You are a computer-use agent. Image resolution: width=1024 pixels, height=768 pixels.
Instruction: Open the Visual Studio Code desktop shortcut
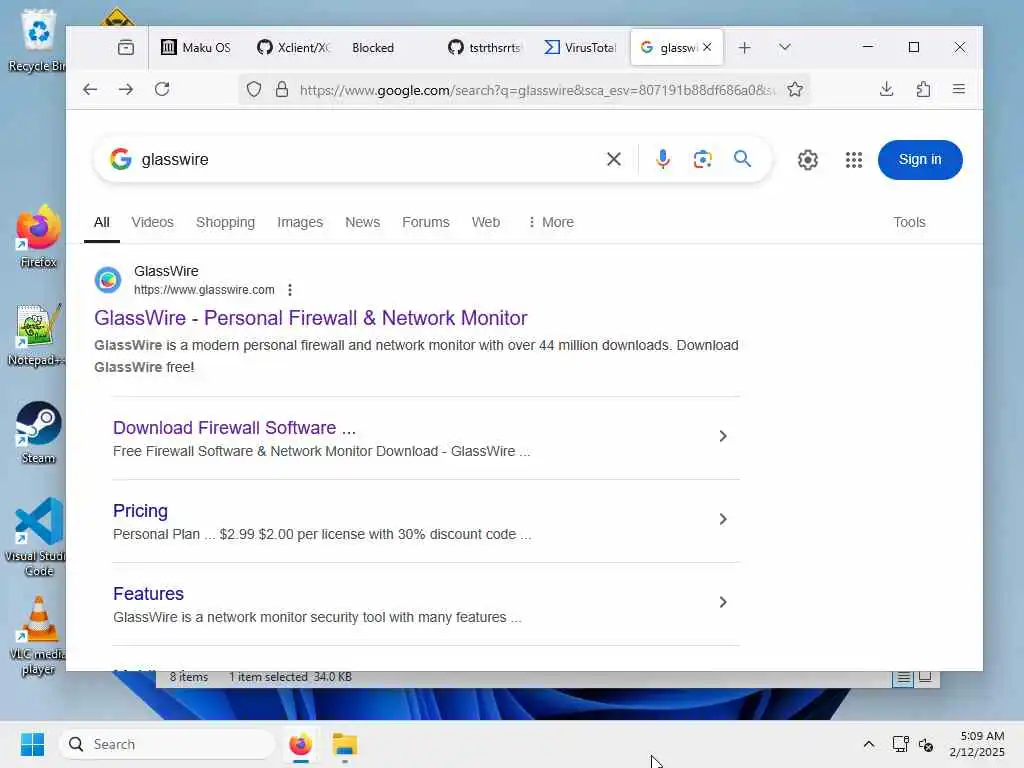pyautogui.click(x=37, y=537)
